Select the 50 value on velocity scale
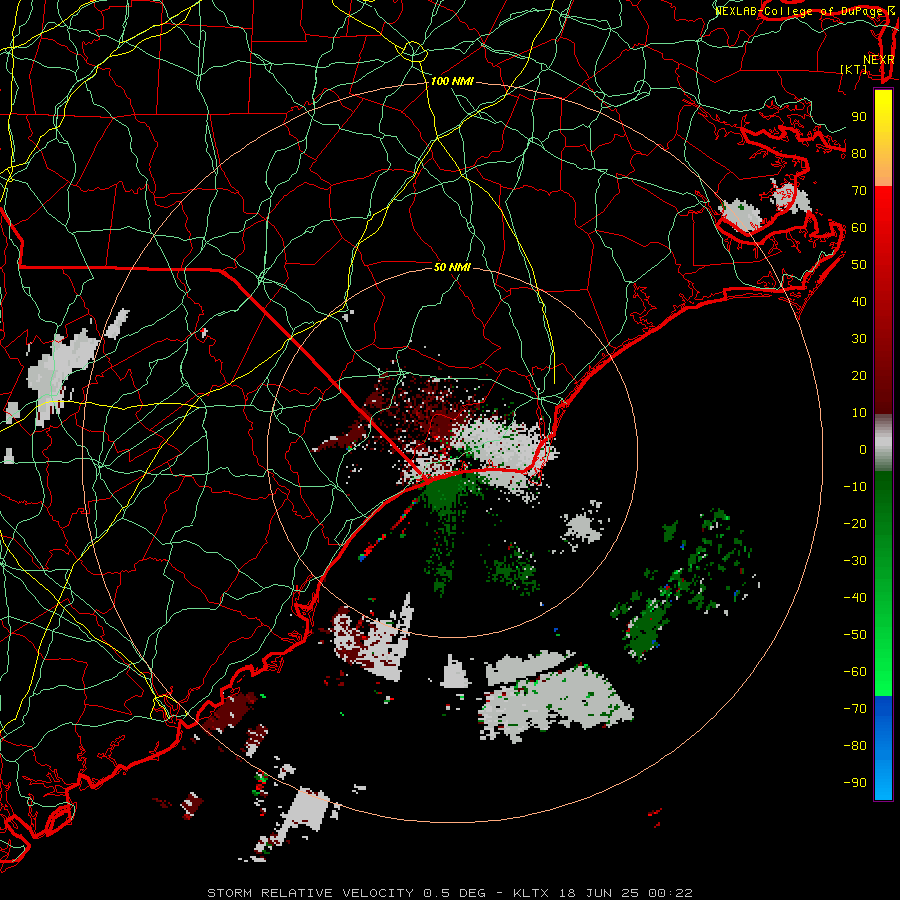Viewport: 900px width, 900px height. click(x=859, y=265)
